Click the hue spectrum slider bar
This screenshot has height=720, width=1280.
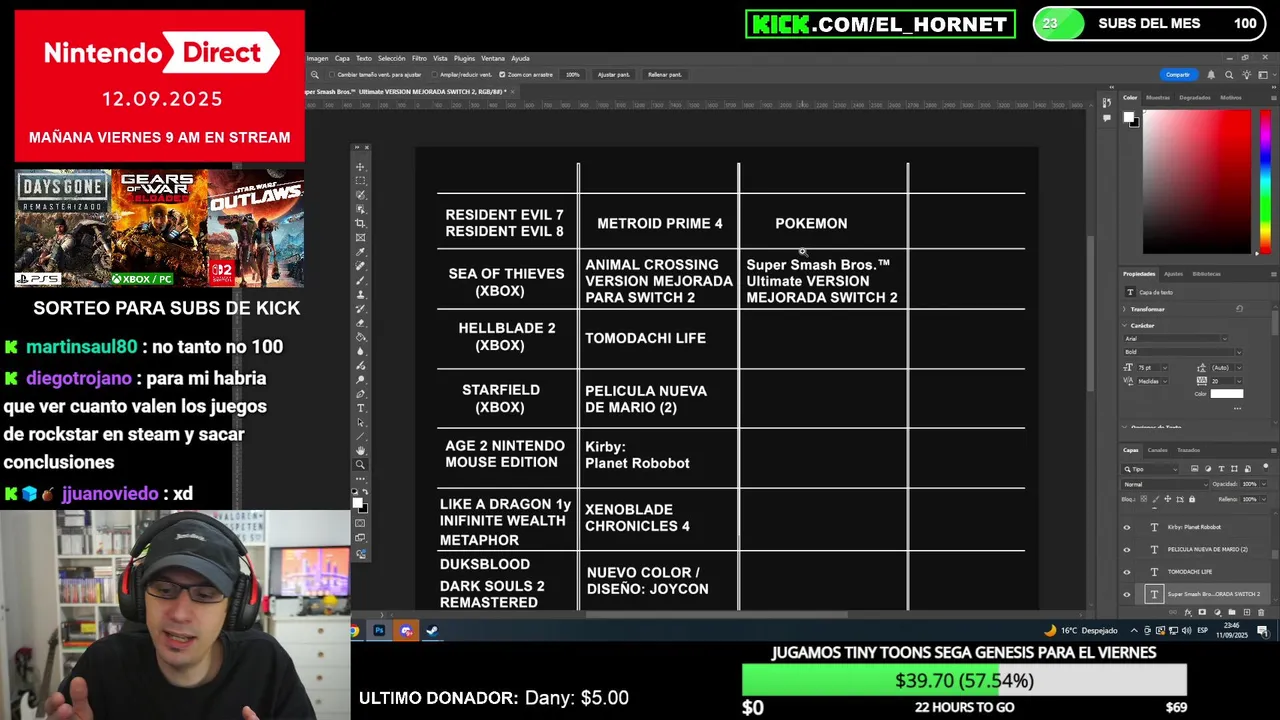pyautogui.click(x=1265, y=182)
